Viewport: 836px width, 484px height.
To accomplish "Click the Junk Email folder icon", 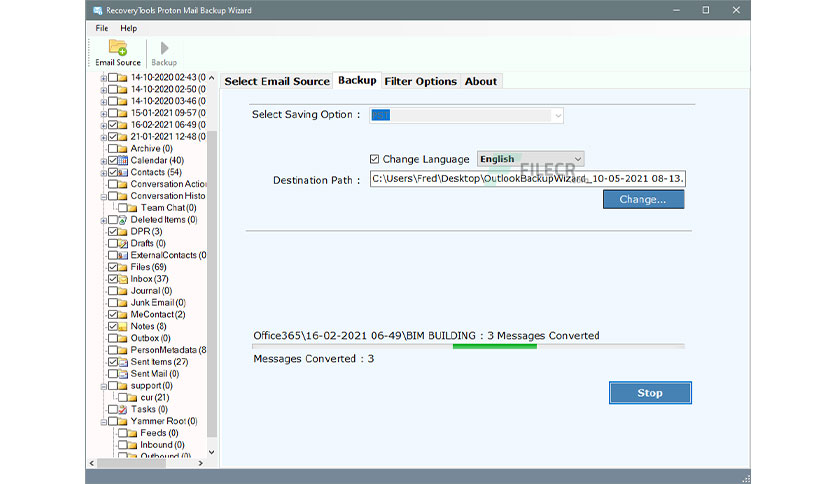I will coord(123,303).
